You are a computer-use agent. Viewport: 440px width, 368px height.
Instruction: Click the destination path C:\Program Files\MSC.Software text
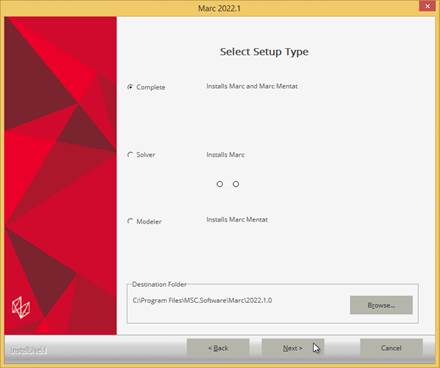point(202,300)
